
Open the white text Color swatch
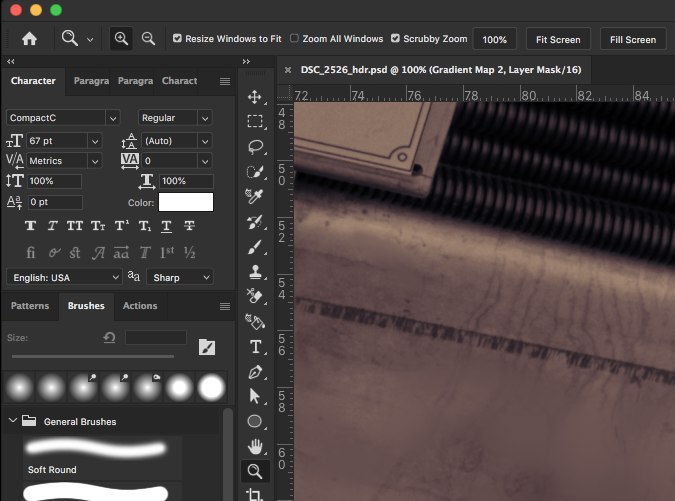coord(186,202)
